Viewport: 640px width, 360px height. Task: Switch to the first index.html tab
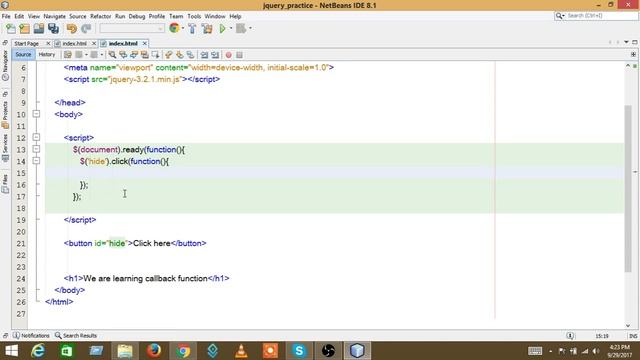[x=74, y=43]
